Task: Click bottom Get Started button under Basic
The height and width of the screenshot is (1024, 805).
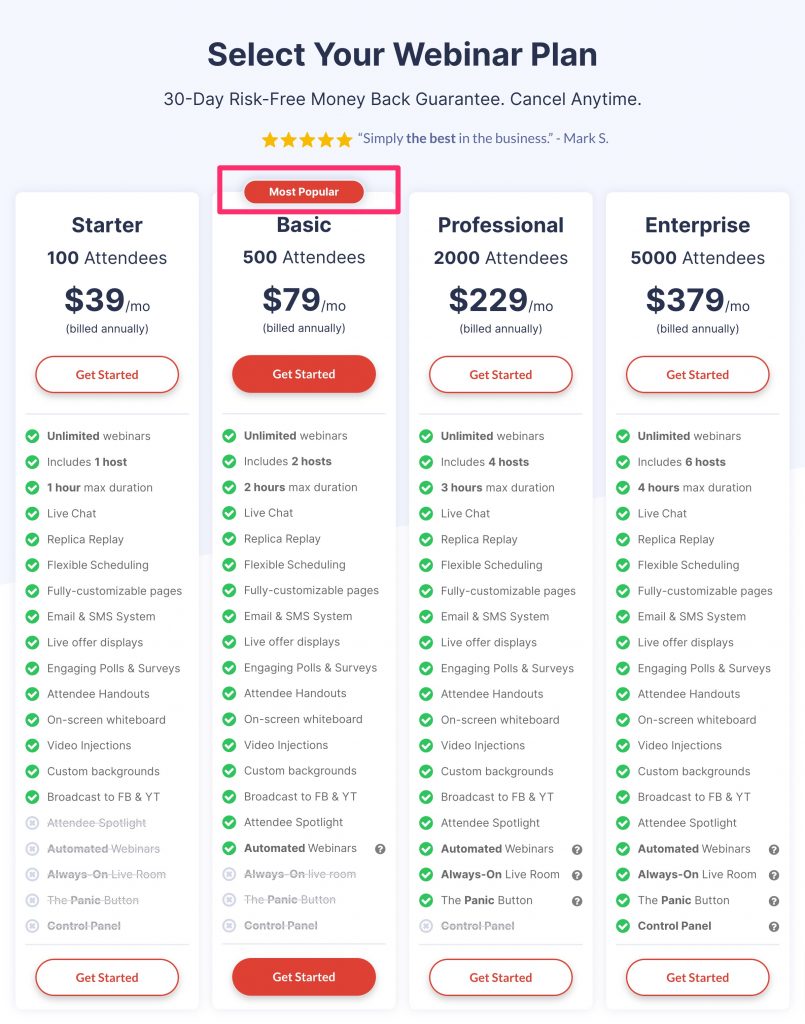Action: [304, 977]
